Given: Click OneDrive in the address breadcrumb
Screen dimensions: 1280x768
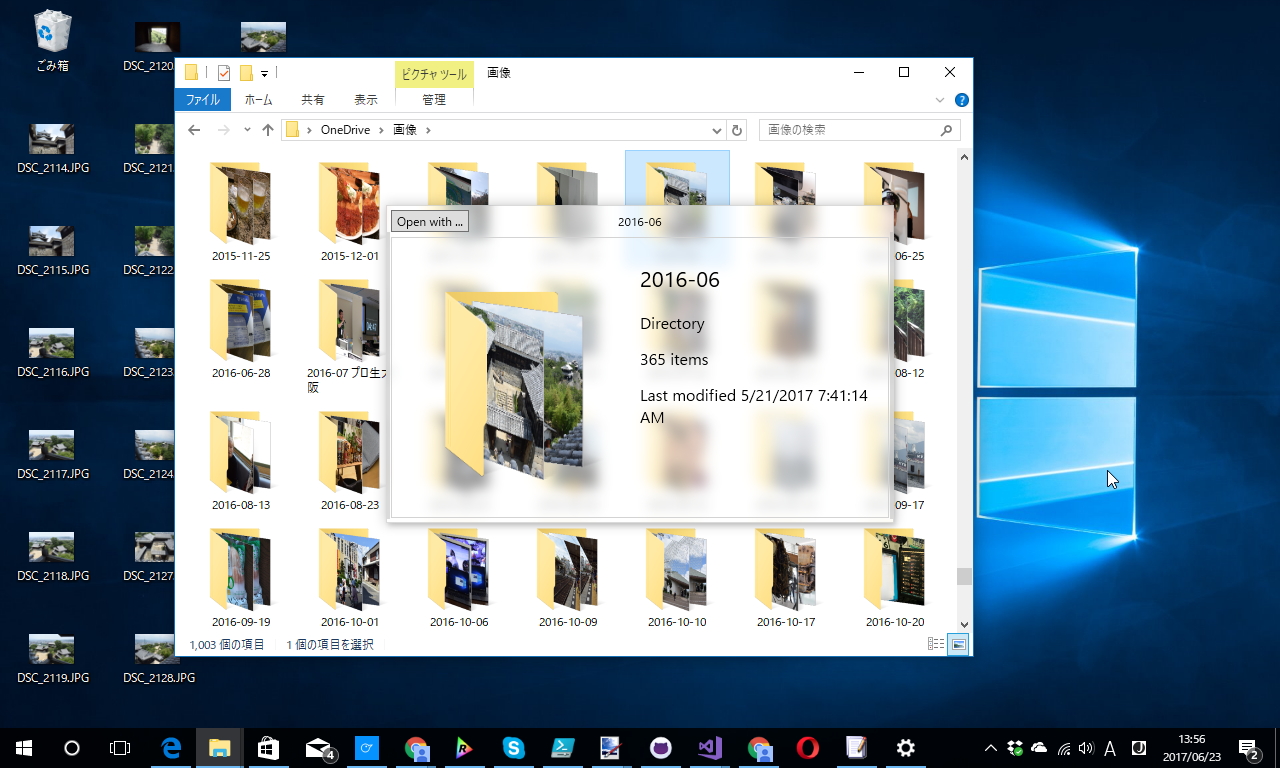Looking at the screenshot, I should click(345, 130).
